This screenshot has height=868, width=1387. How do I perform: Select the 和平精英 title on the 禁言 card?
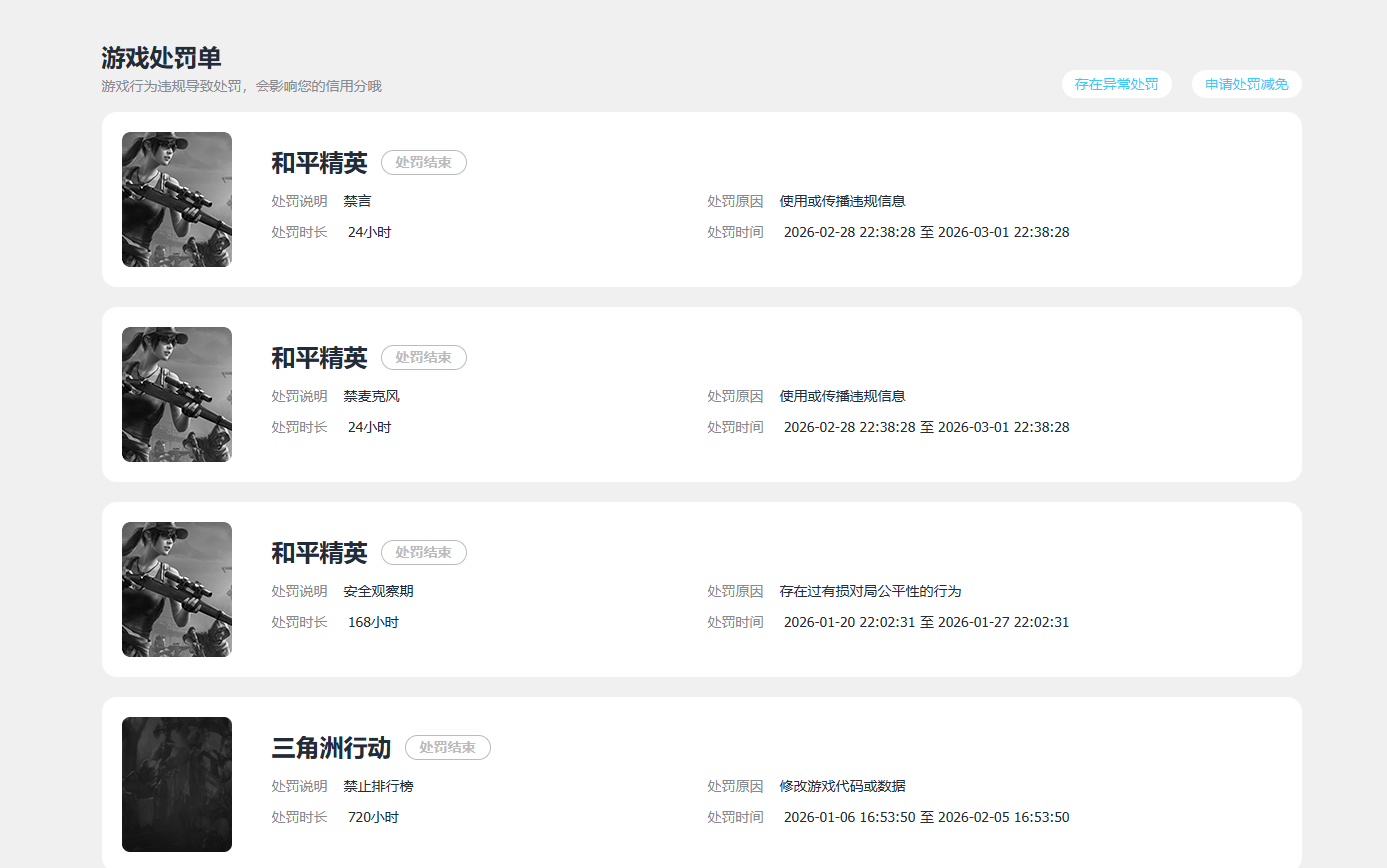tap(319, 162)
